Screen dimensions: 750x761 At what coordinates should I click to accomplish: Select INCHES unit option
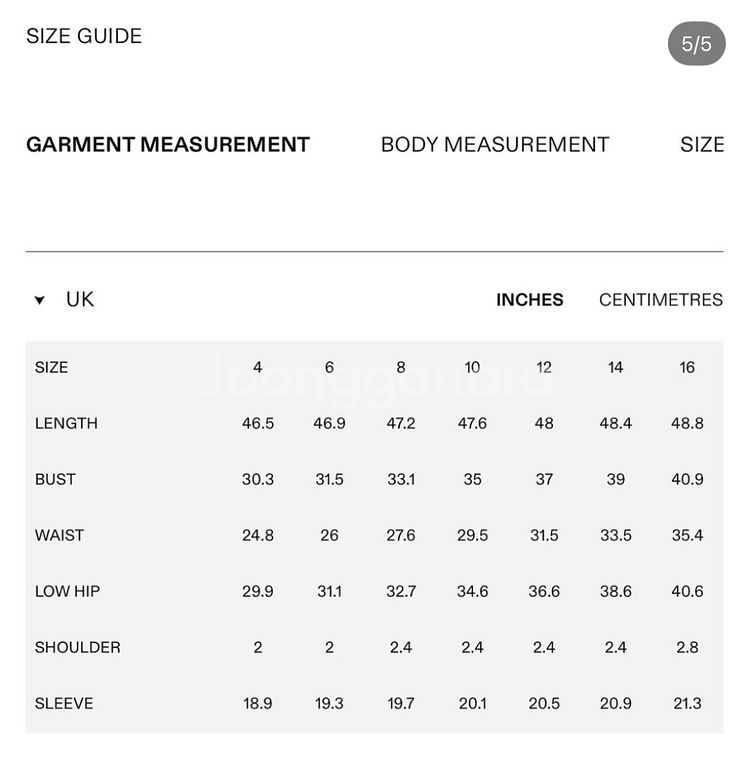tap(530, 300)
